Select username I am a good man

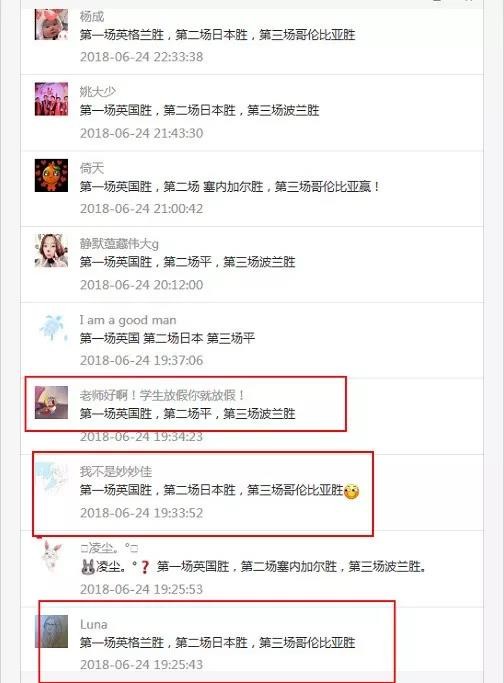pyautogui.click(x=128, y=320)
